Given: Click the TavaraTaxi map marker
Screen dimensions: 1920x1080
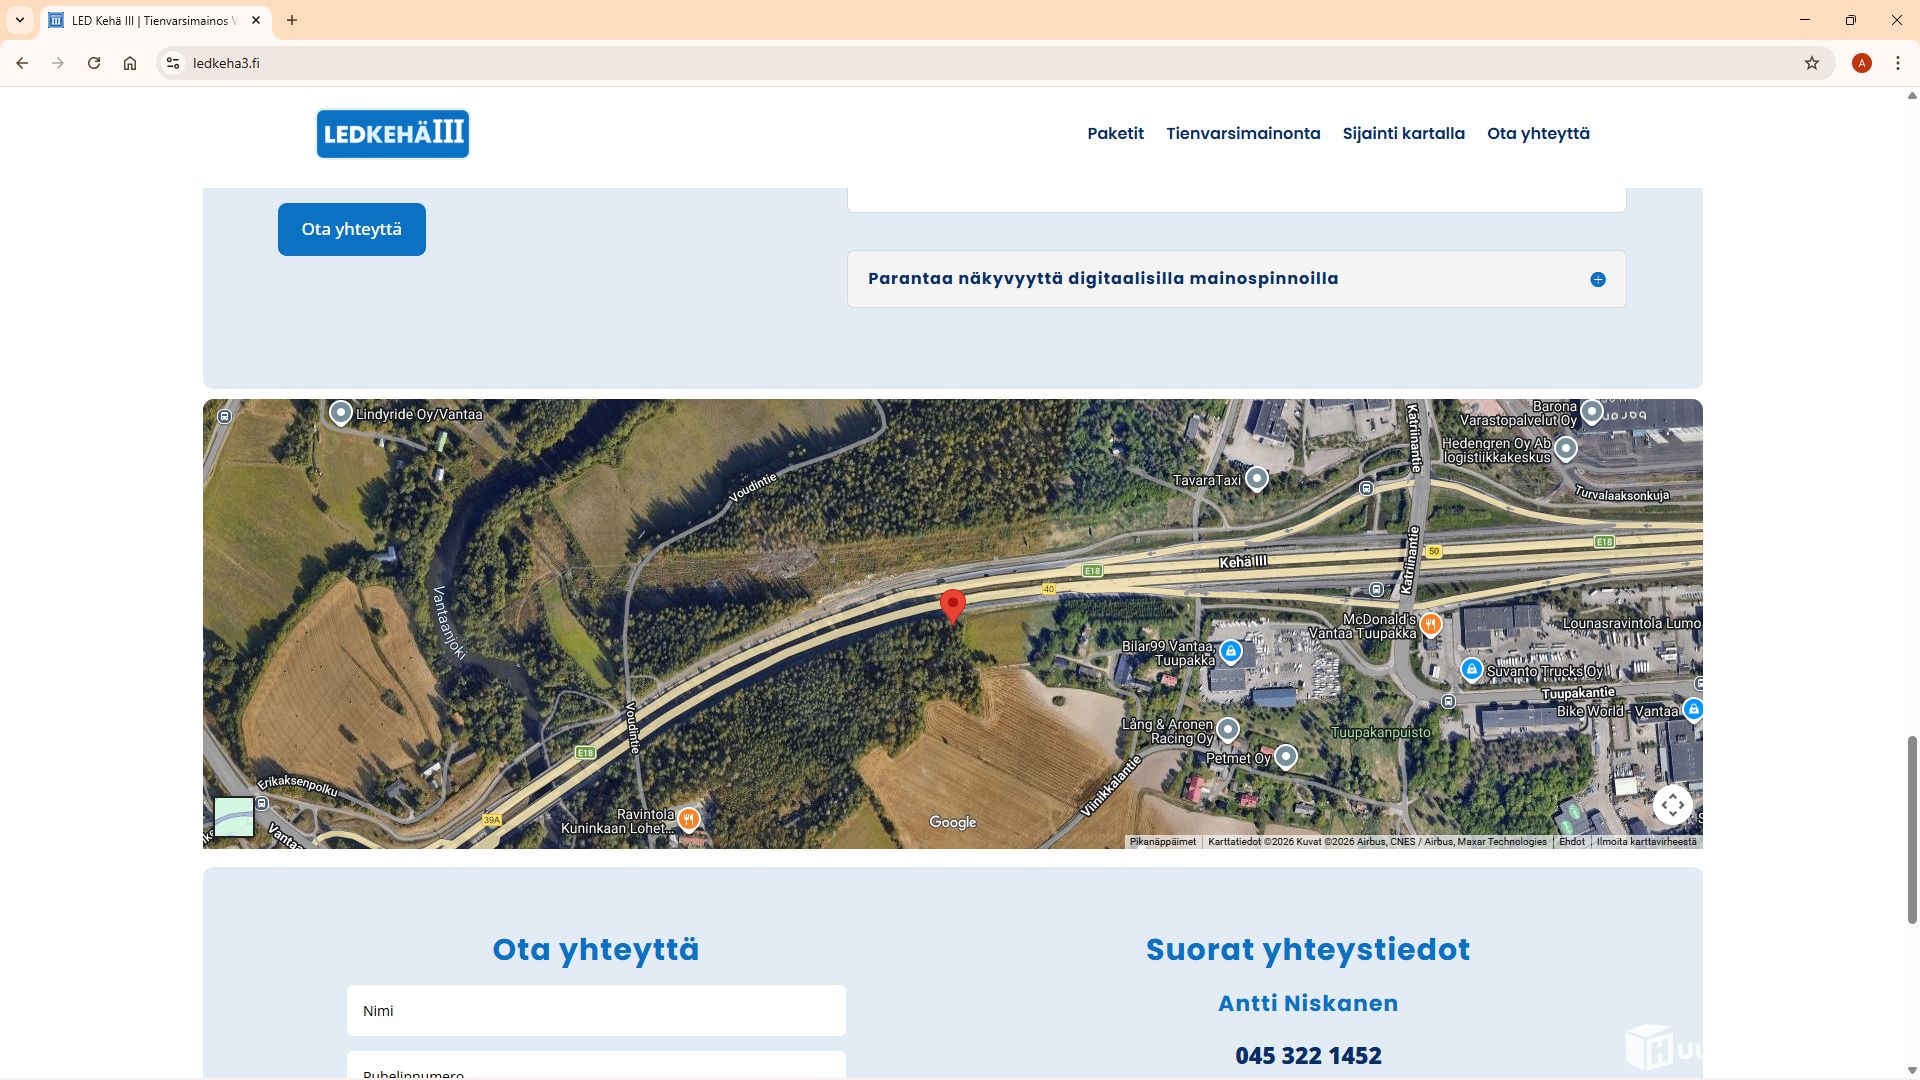Looking at the screenshot, I should click(x=1257, y=479).
